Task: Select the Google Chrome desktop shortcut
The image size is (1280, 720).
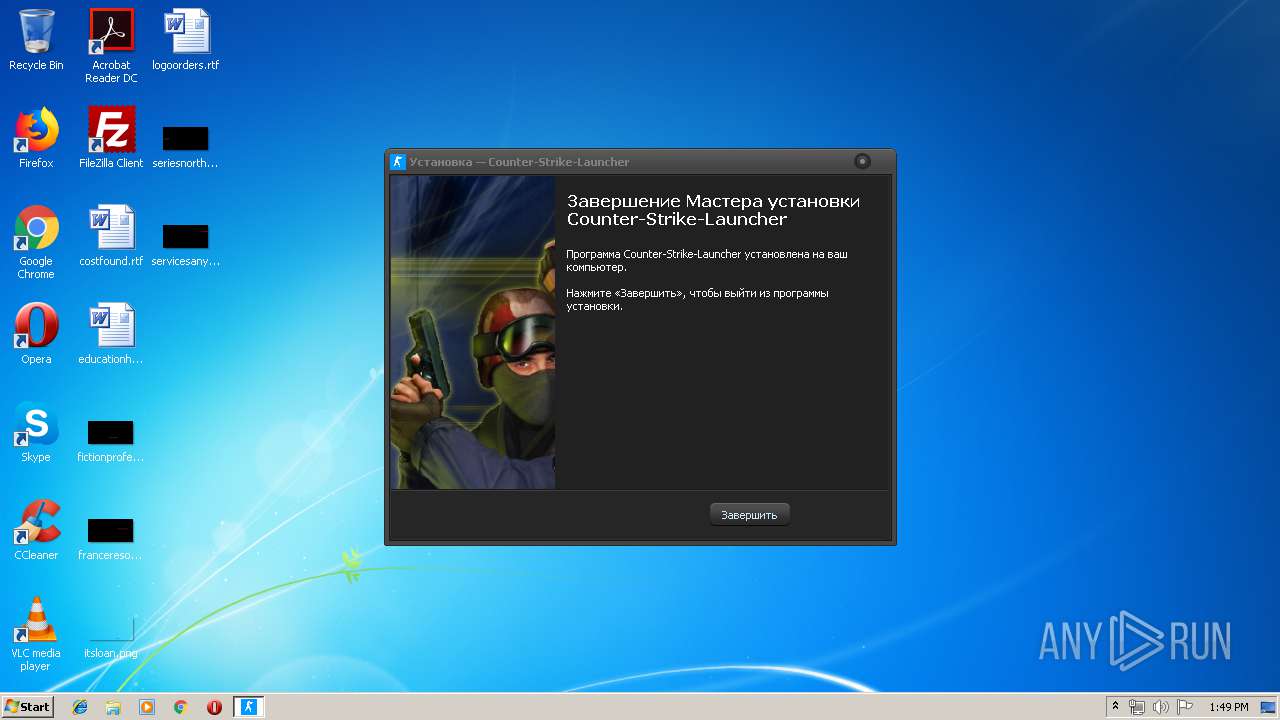Action: (36, 242)
